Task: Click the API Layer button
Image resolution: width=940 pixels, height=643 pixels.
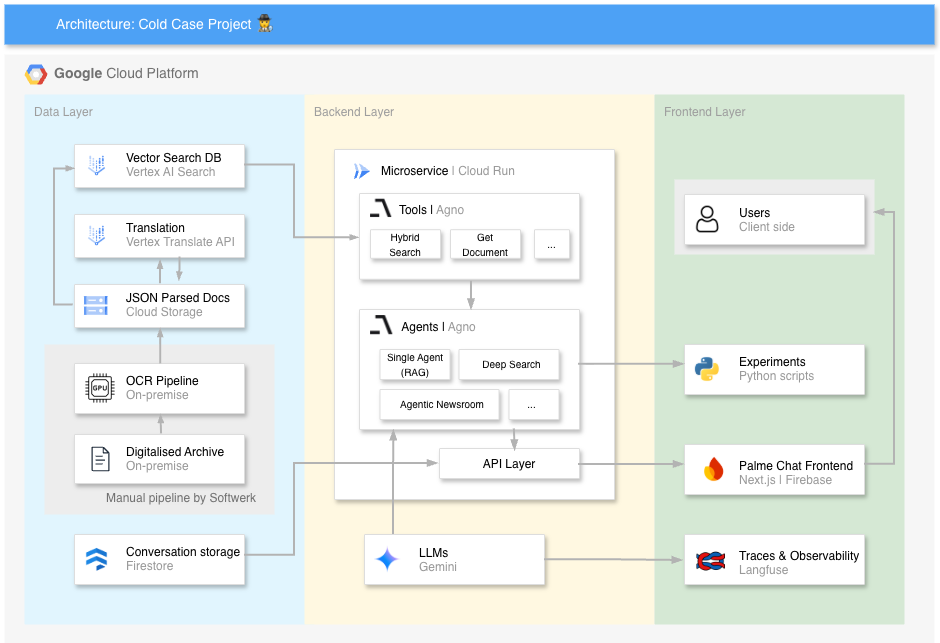Action: click(509, 463)
